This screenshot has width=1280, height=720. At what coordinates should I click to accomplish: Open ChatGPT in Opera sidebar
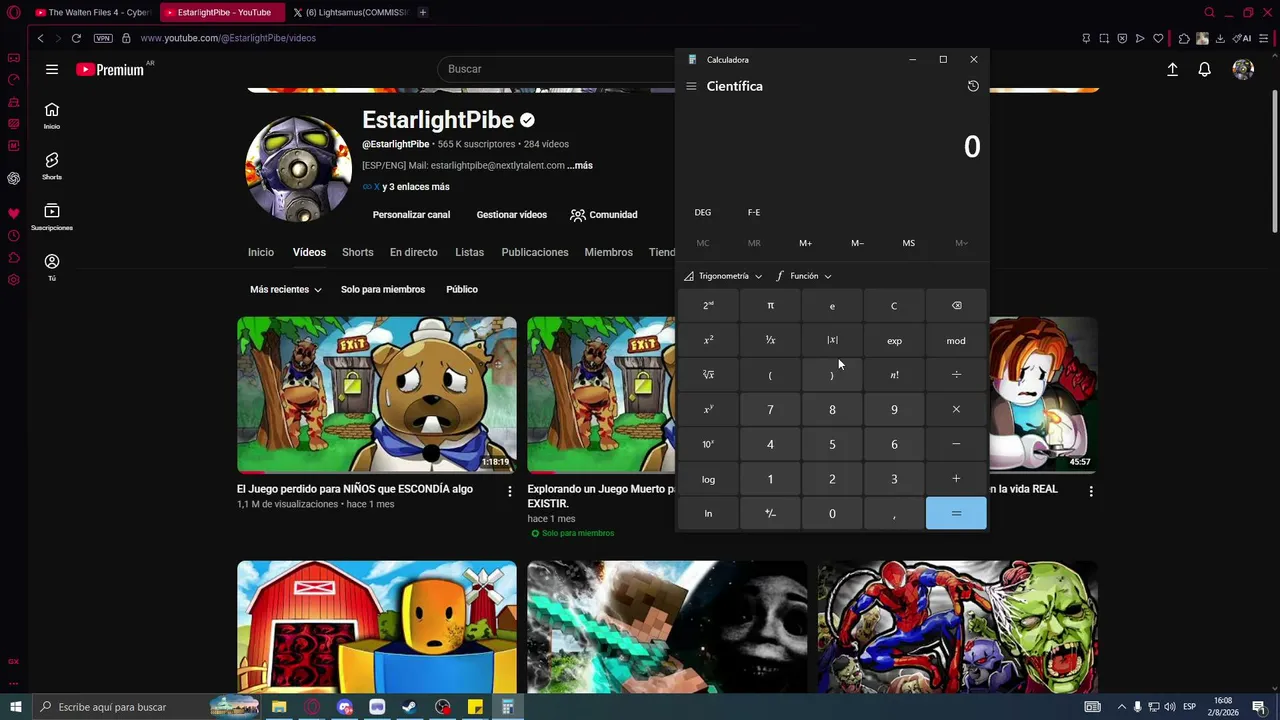click(x=14, y=178)
